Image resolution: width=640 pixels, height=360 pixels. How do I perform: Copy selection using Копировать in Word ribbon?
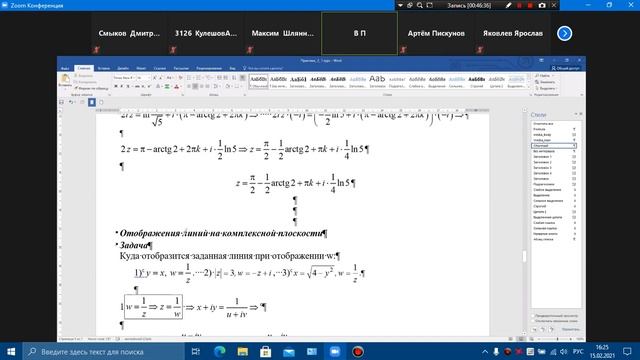[x=84, y=82]
